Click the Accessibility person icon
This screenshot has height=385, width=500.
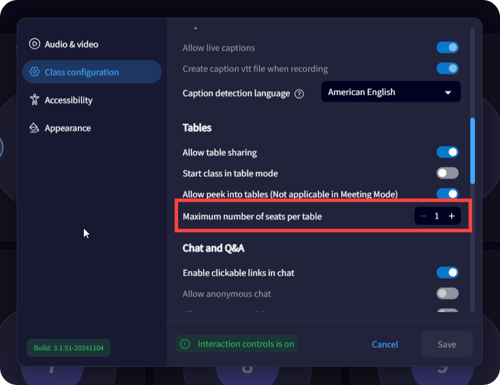point(34,100)
